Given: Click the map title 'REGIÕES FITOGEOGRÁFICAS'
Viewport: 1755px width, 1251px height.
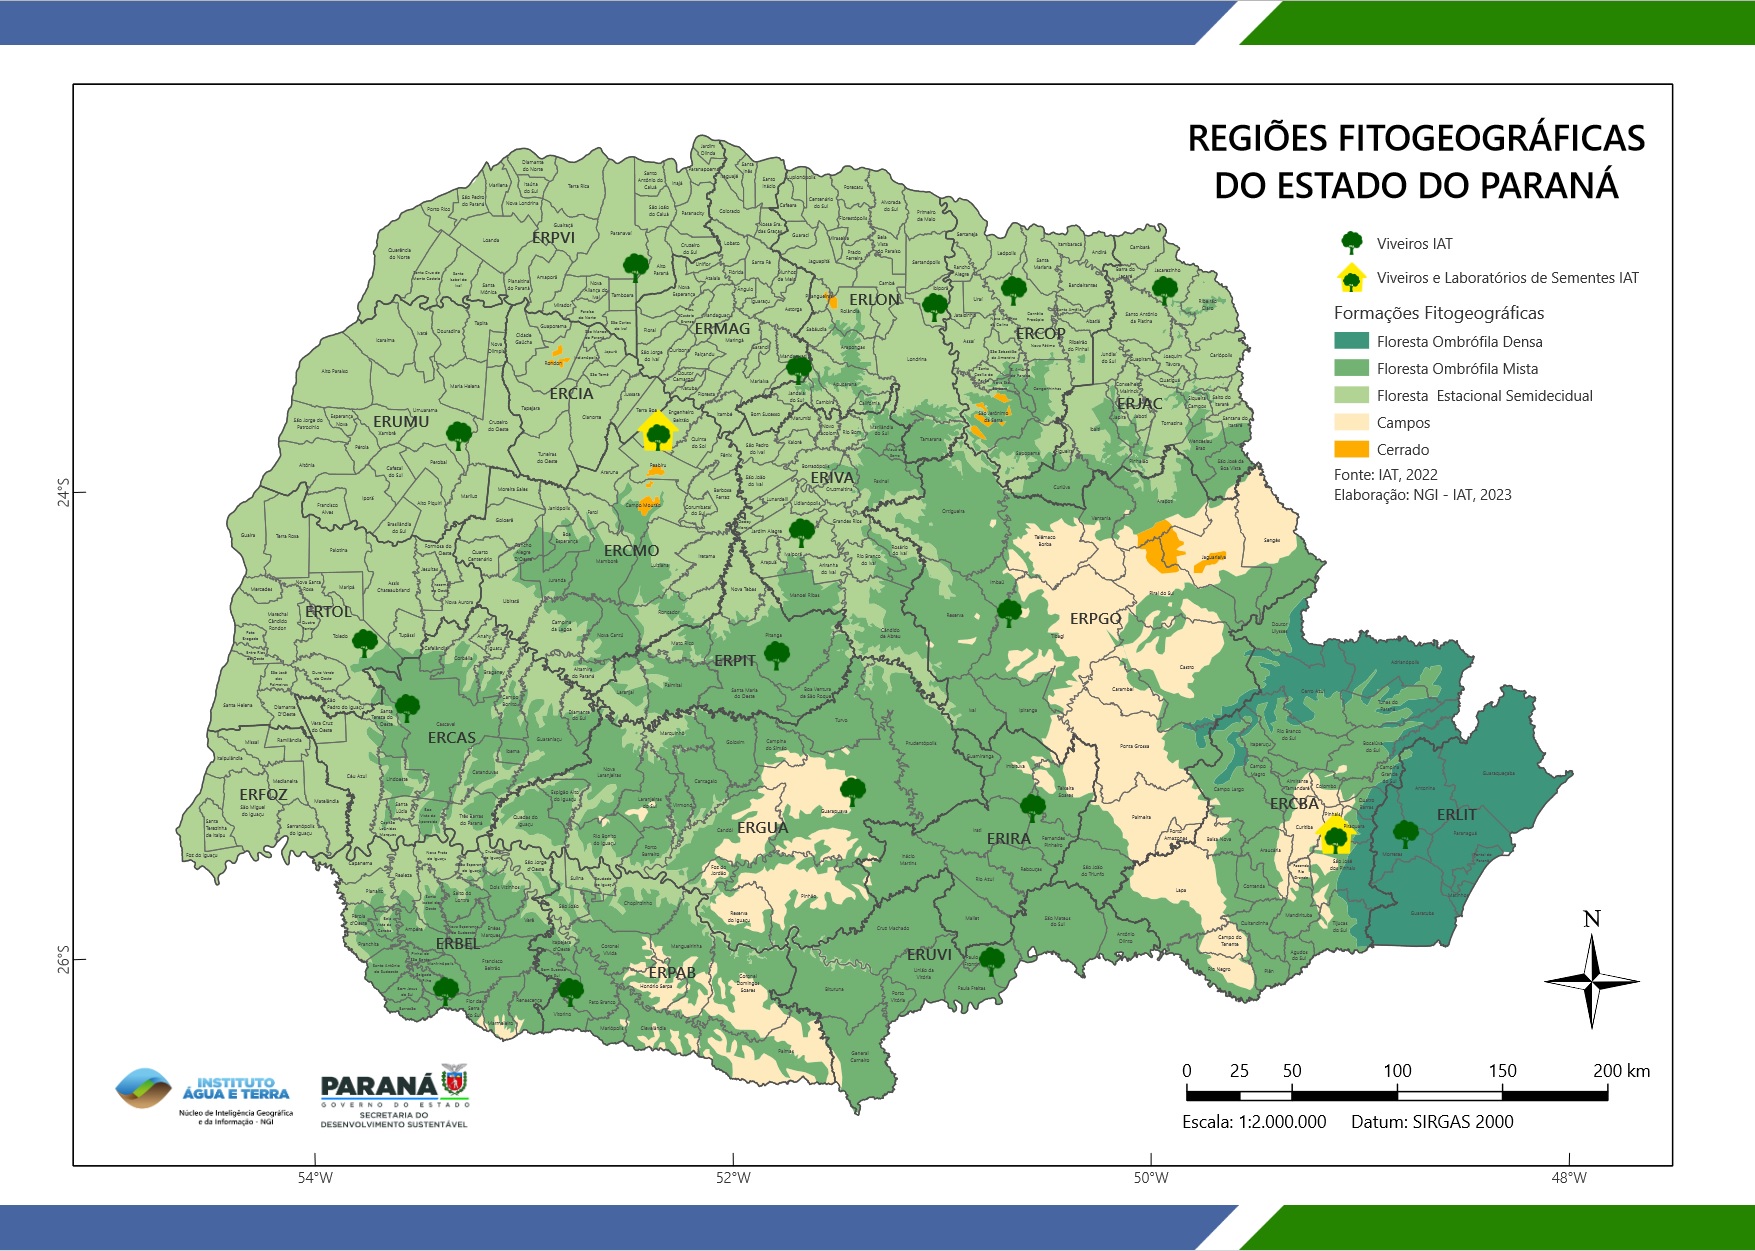Looking at the screenshot, I should tap(1416, 138).
